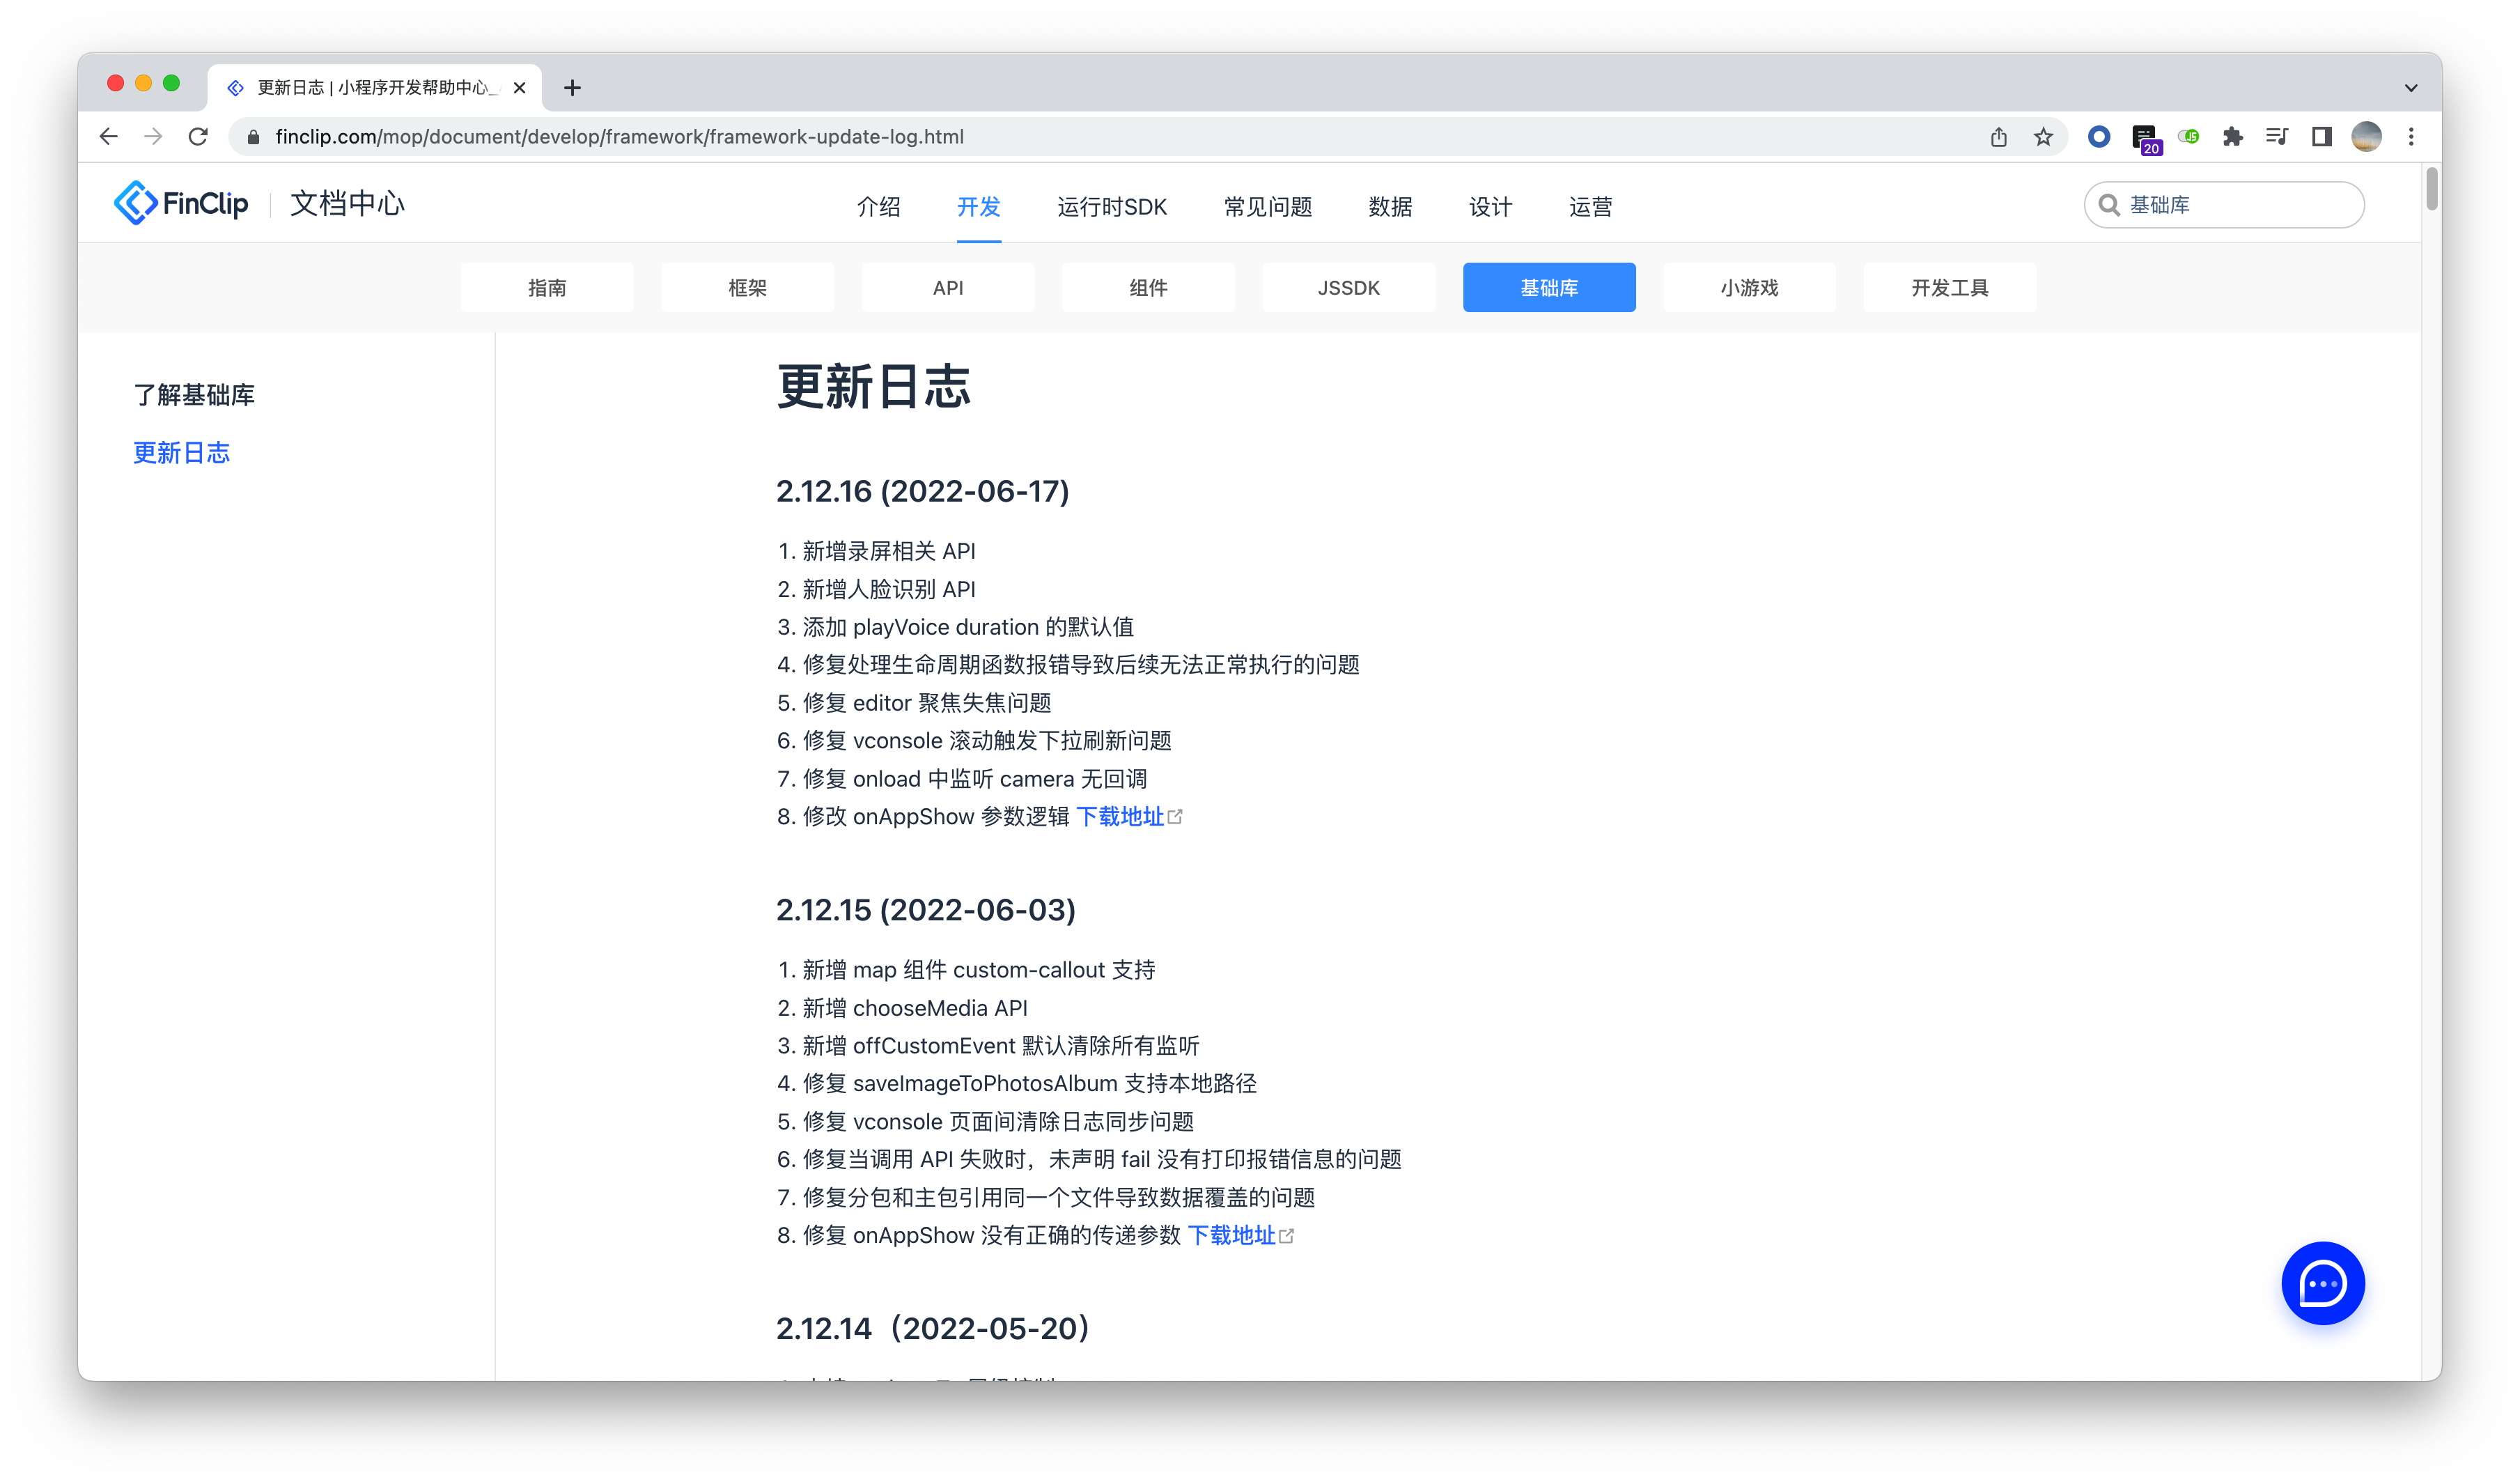Click the FinClip logo icon

[x=136, y=204]
